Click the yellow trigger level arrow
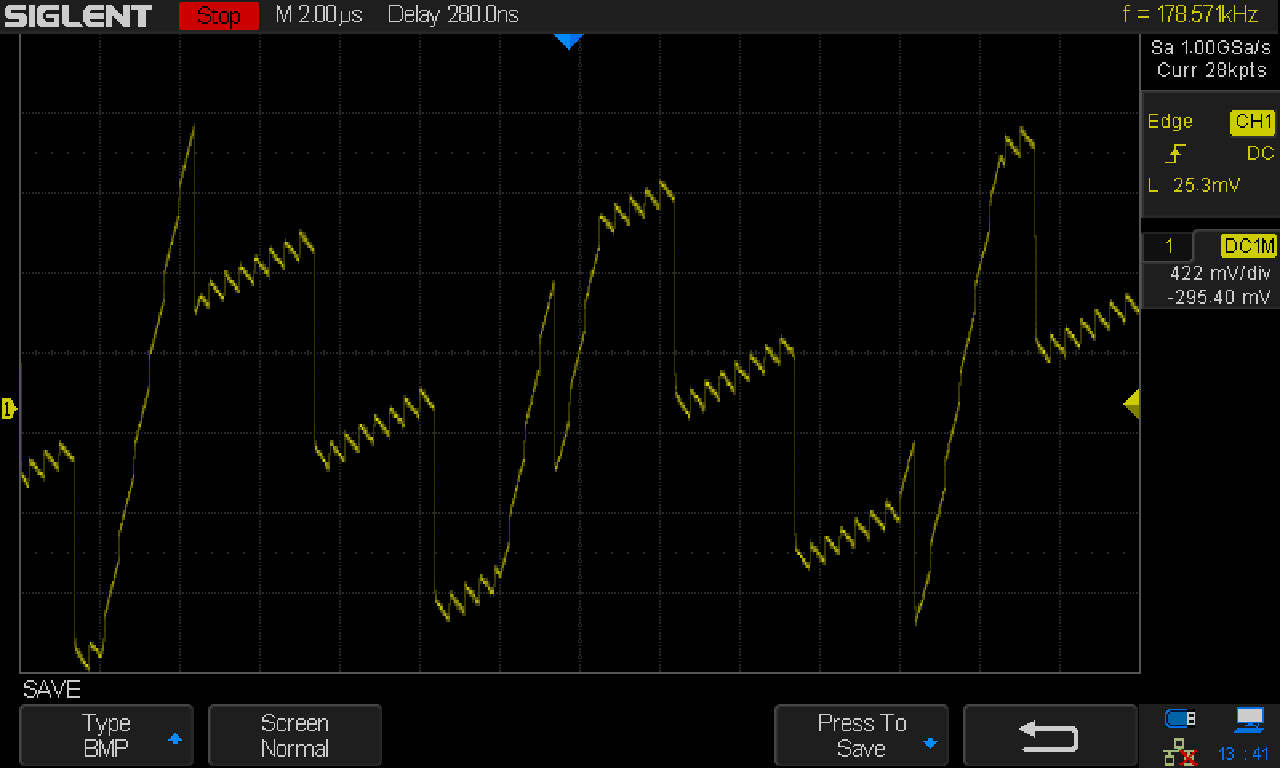The height and width of the screenshot is (768, 1280). point(1132,404)
